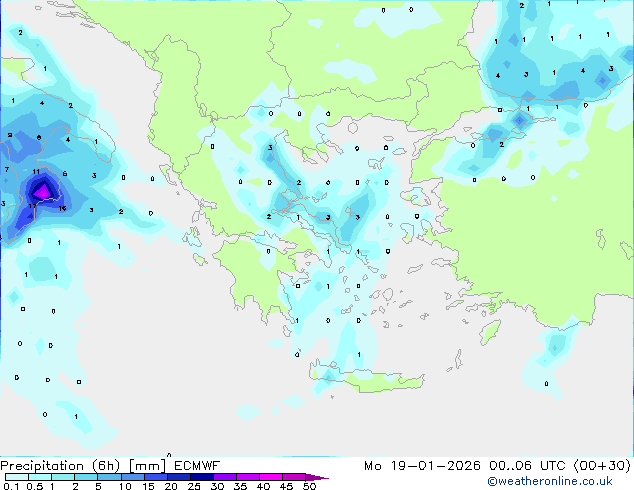Click the over-50 arrow end of legend
Image resolution: width=634 pixels, height=490 pixels.
click(317, 477)
